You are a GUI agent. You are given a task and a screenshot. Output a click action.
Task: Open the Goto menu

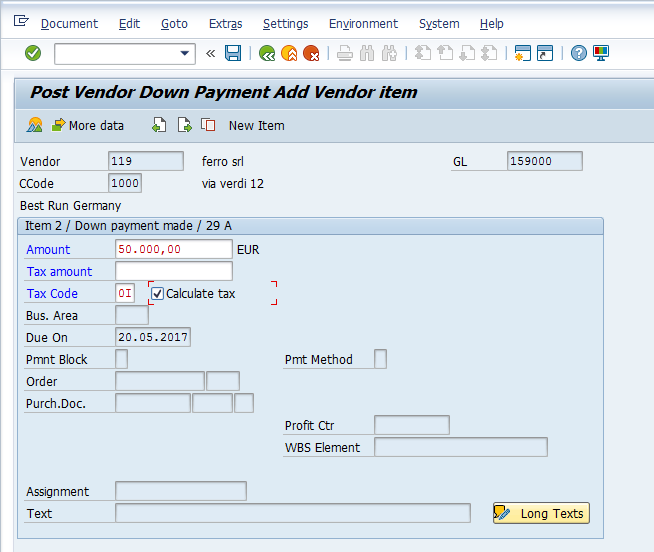pos(174,23)
